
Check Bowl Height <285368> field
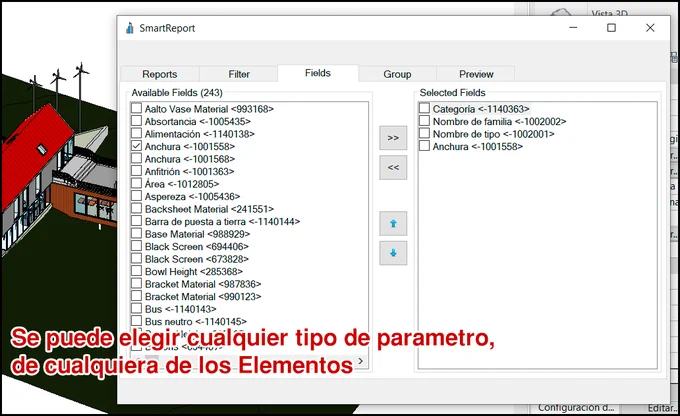coord(136,271)
